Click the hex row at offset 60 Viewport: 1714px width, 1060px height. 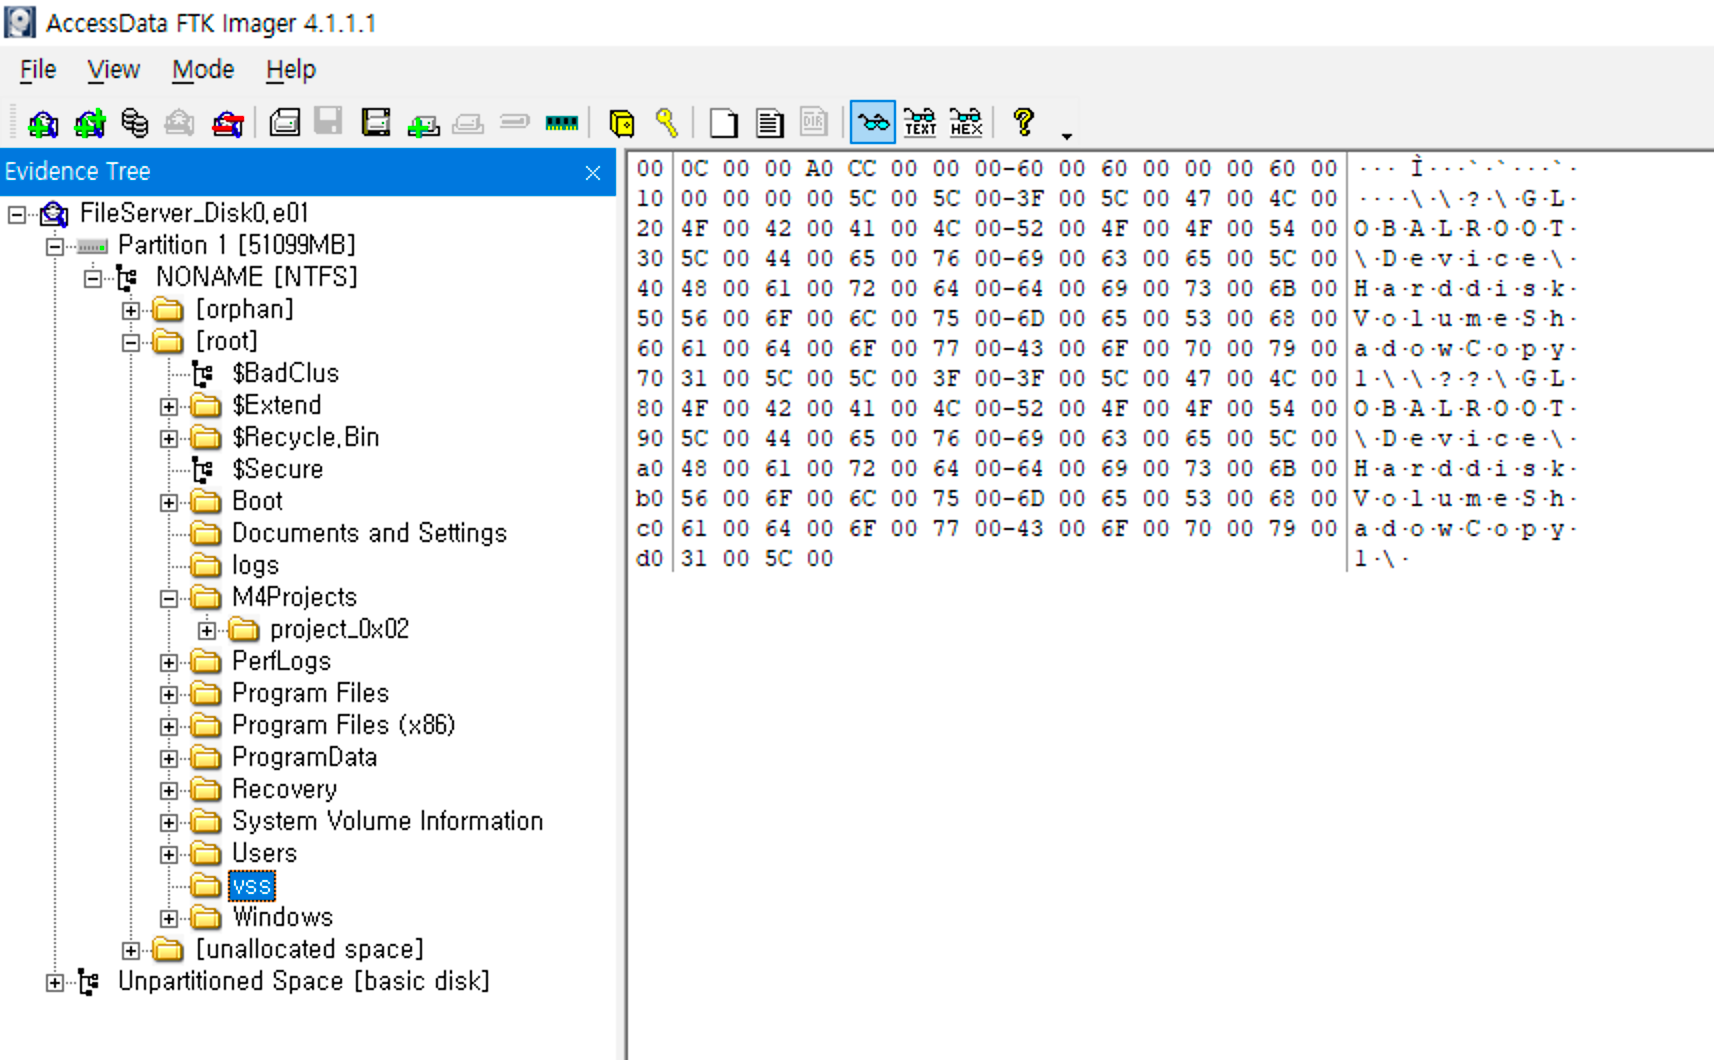coord(1107,349)
